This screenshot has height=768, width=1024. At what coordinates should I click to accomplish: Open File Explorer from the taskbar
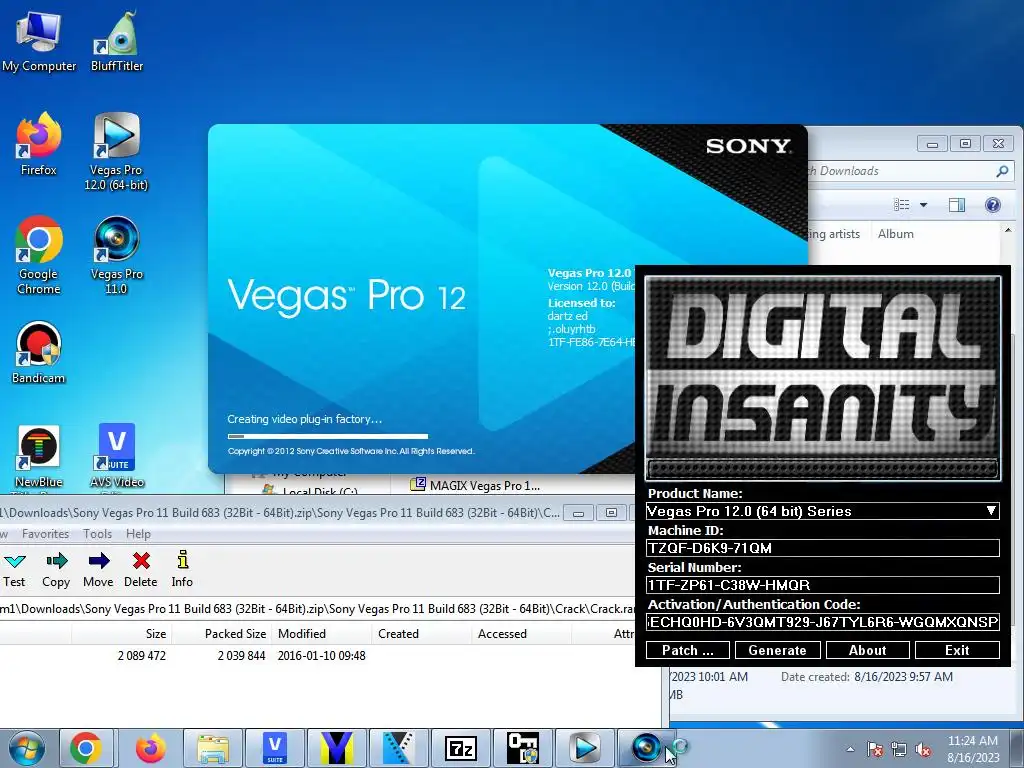coord(213,748)
